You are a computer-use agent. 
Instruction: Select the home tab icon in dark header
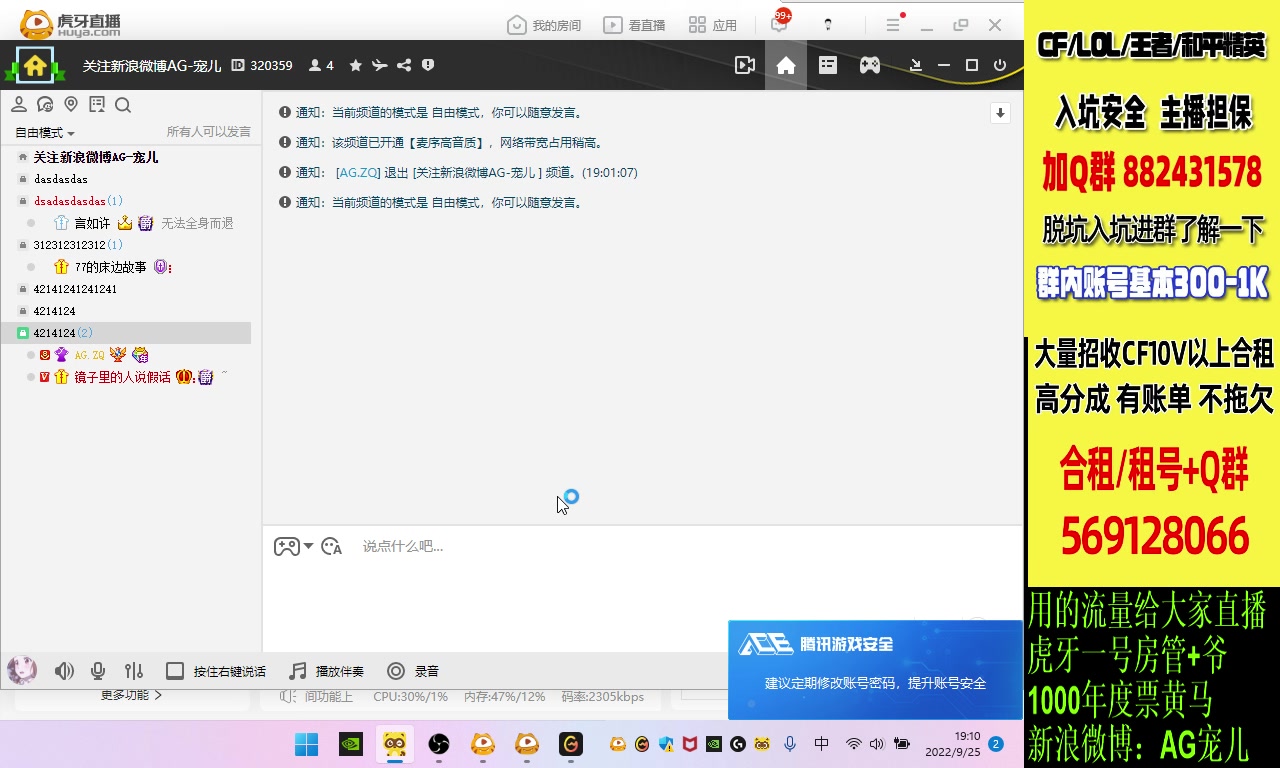(786, 65)
